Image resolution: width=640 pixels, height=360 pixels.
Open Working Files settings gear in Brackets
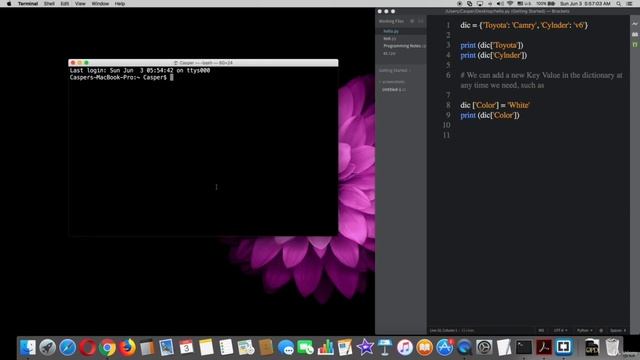coord(412,21)
